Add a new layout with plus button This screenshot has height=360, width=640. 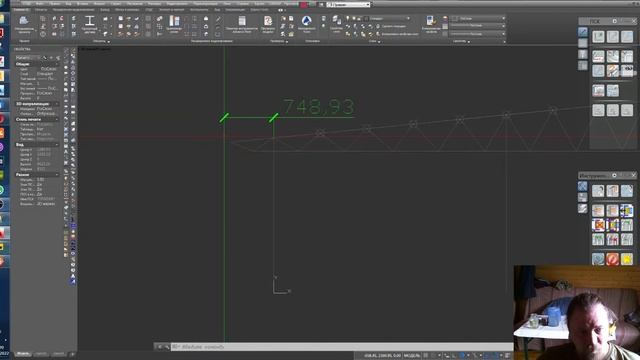pyautogui.click(x=72, y=354)
